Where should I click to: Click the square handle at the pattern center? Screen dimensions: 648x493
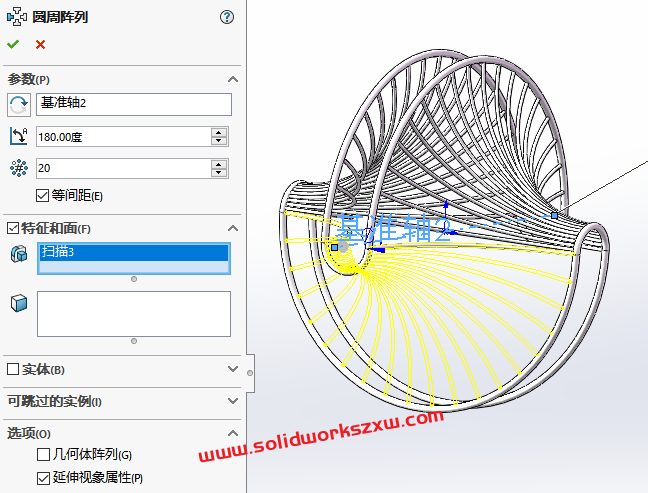coord(334,248)
